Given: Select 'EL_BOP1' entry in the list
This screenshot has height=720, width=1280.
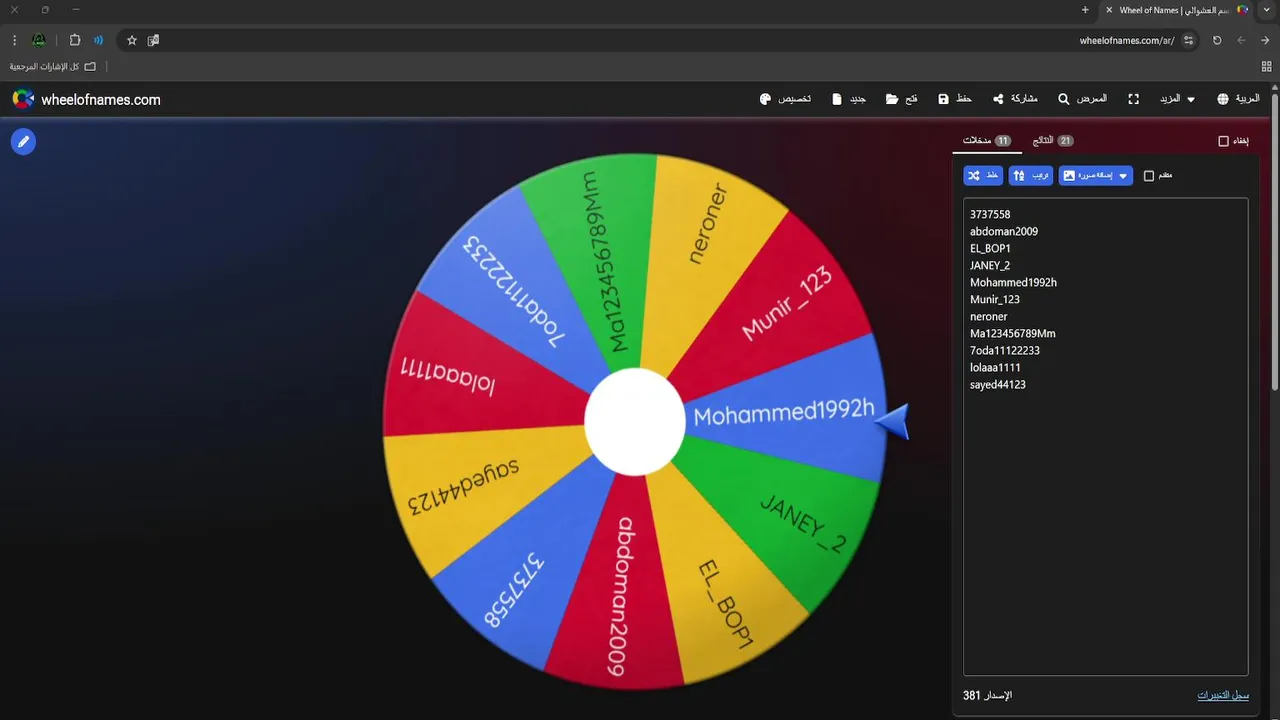Looking at the screenshot, I should [x=990, y=248].
